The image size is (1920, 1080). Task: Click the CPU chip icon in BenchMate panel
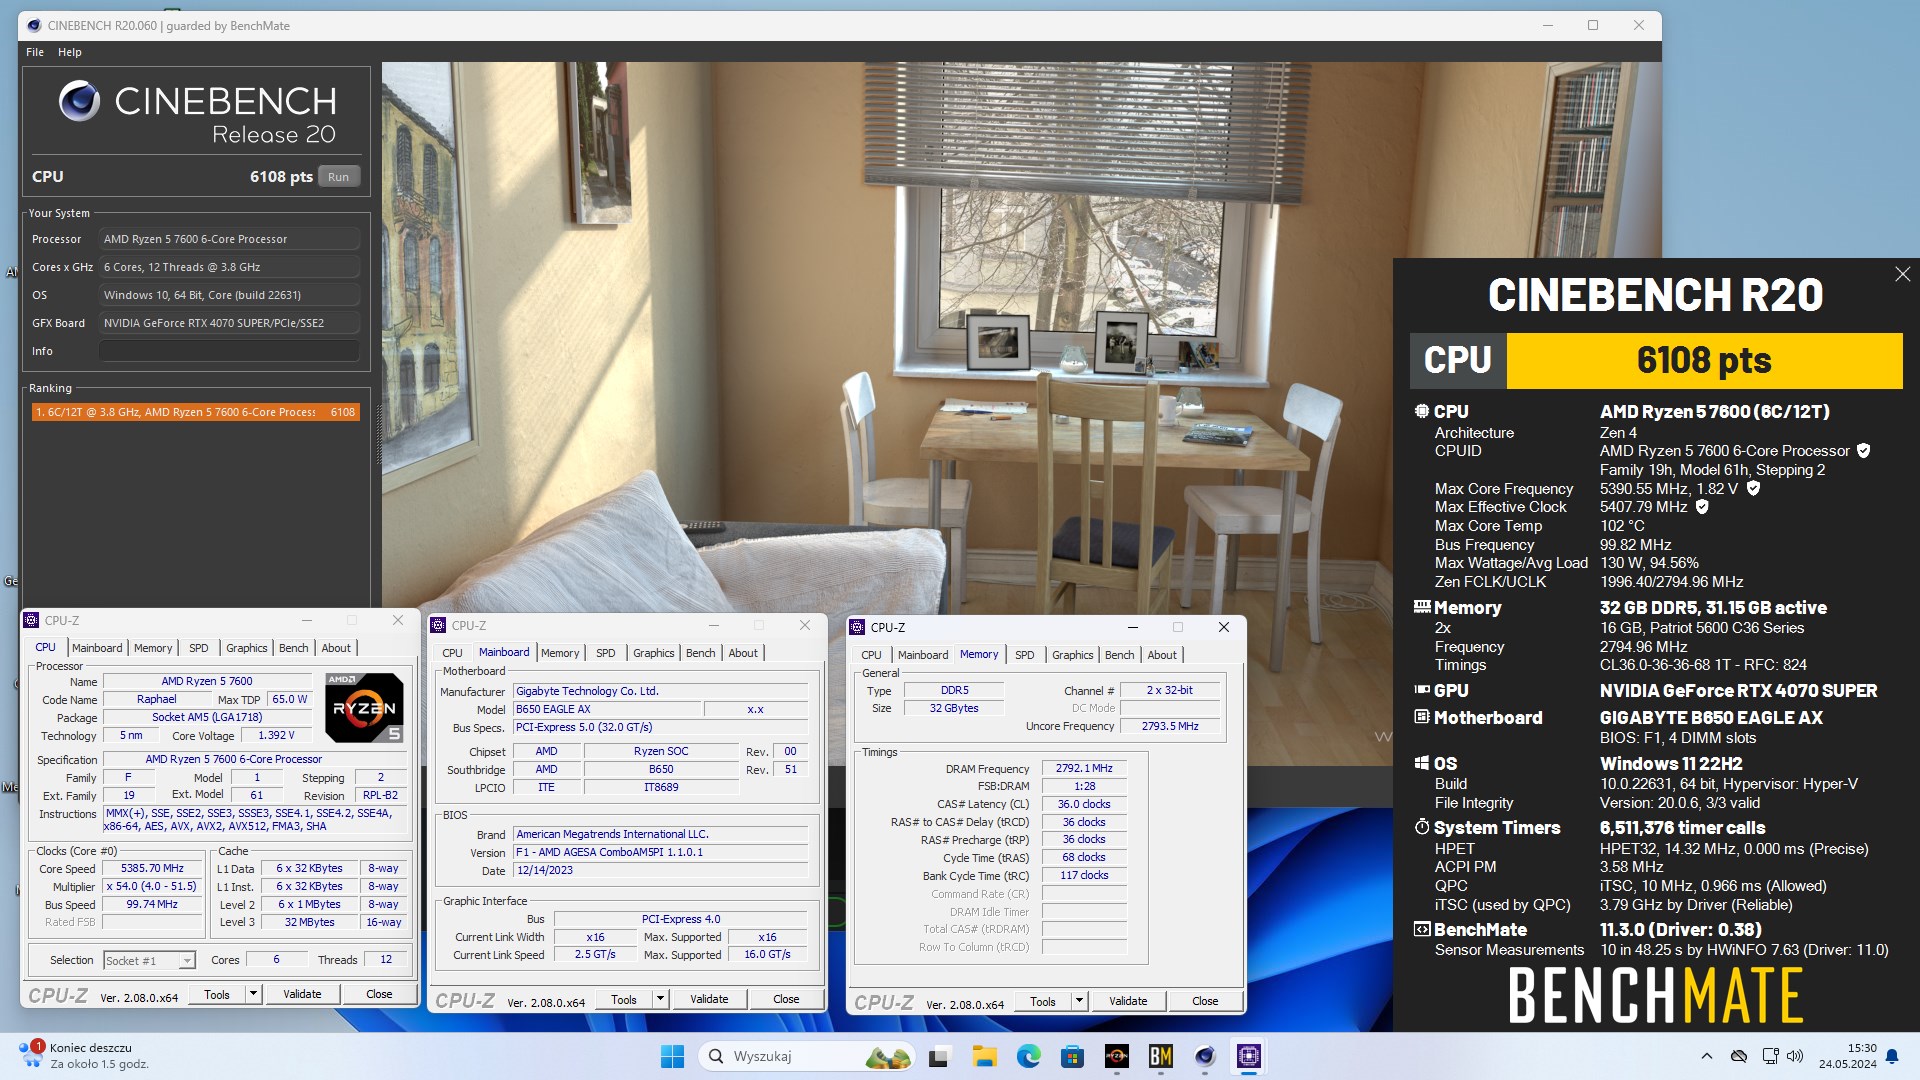coord(1422,411)
